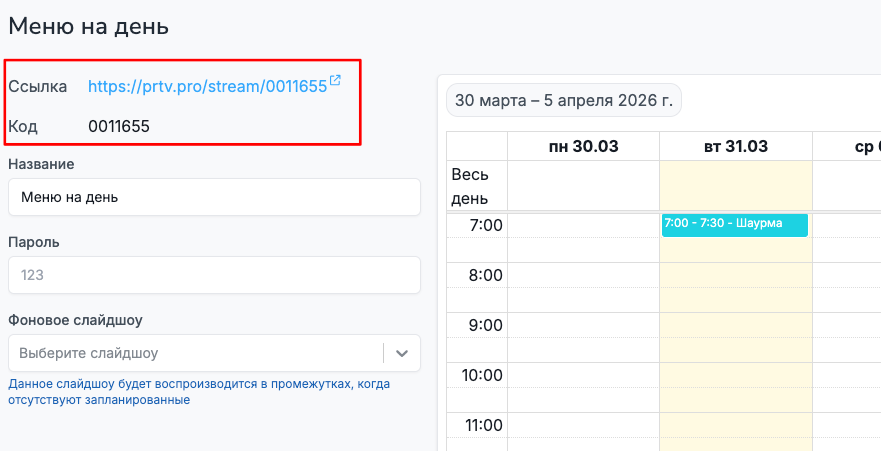Click the 'Весь день' row label
The image size is (881, 451).
coord(470,185)
